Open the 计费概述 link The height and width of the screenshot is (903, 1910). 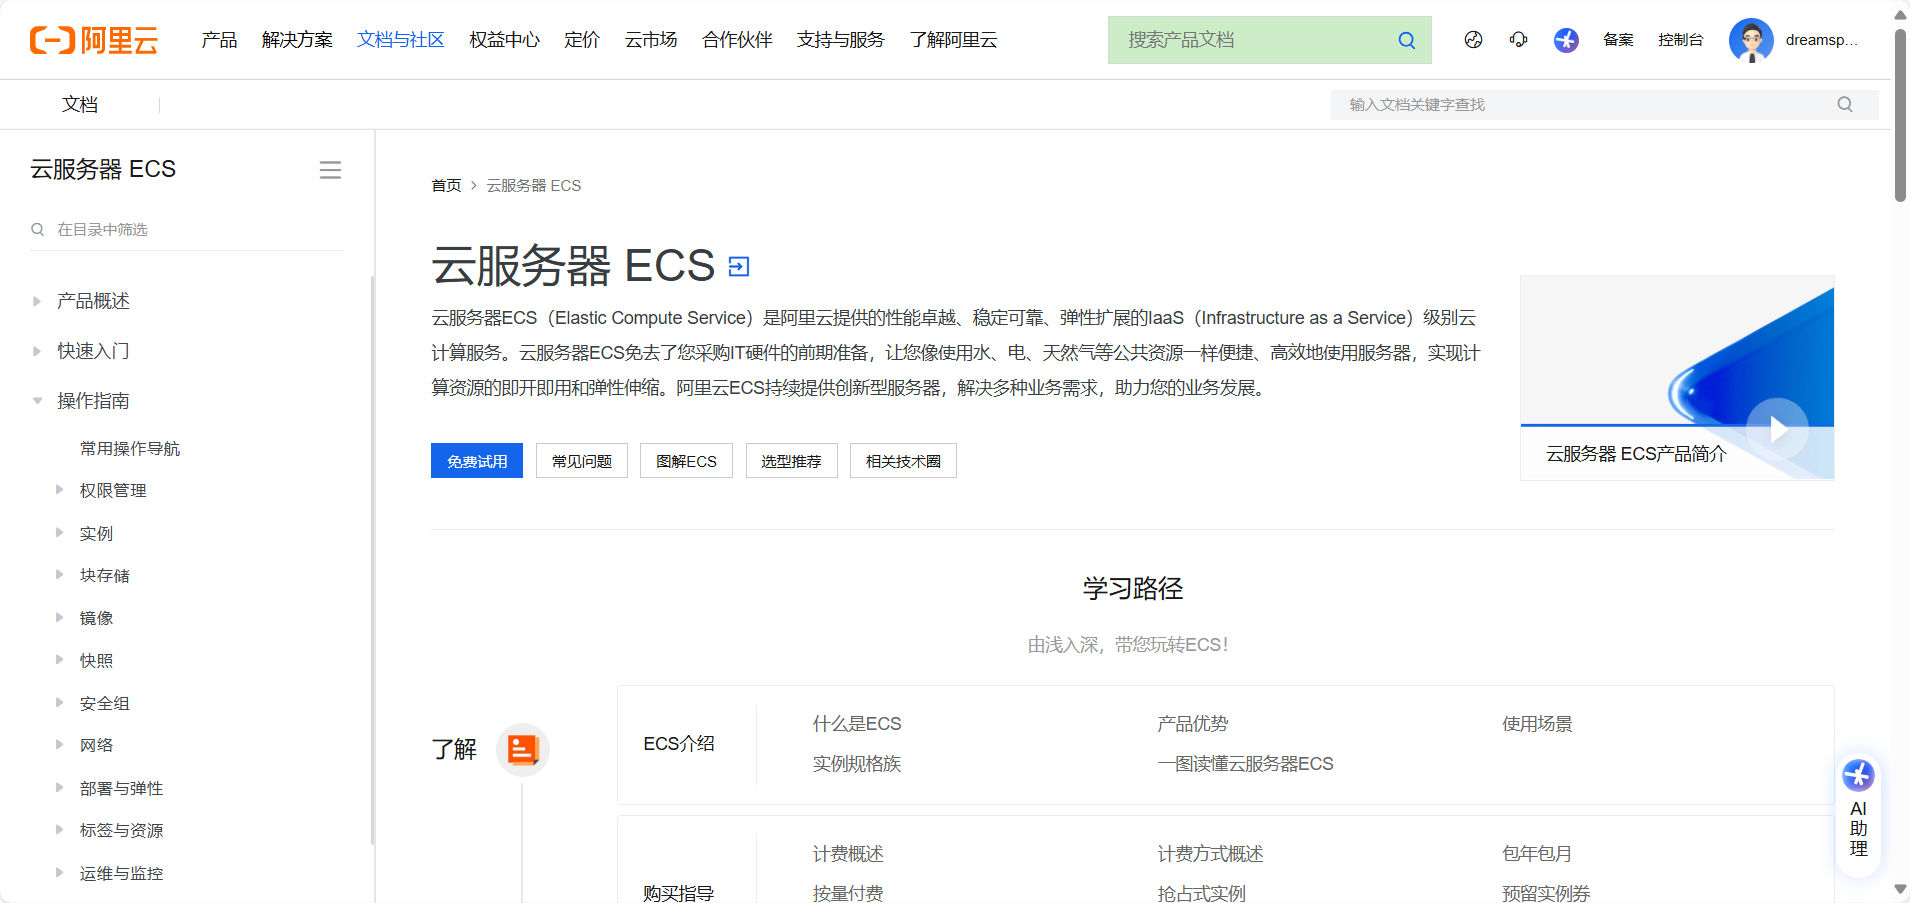click(x=848, y=854)
